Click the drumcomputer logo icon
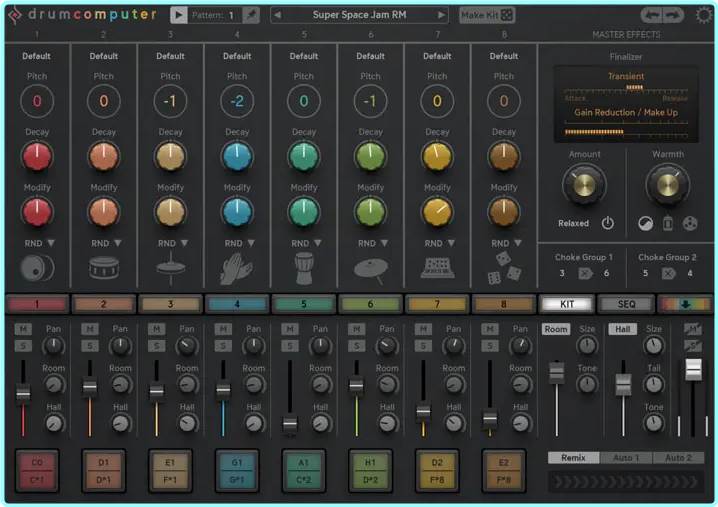718x507 pixels. (15, 16)
